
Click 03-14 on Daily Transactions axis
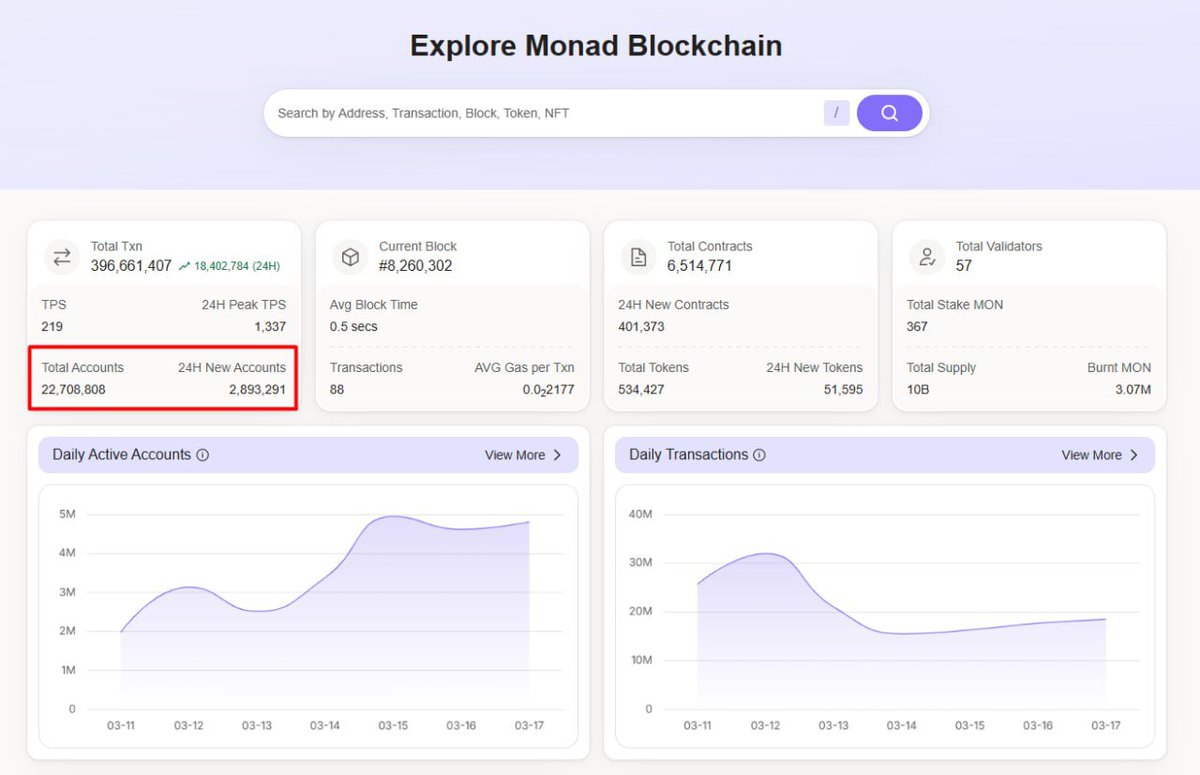(901, 725)
